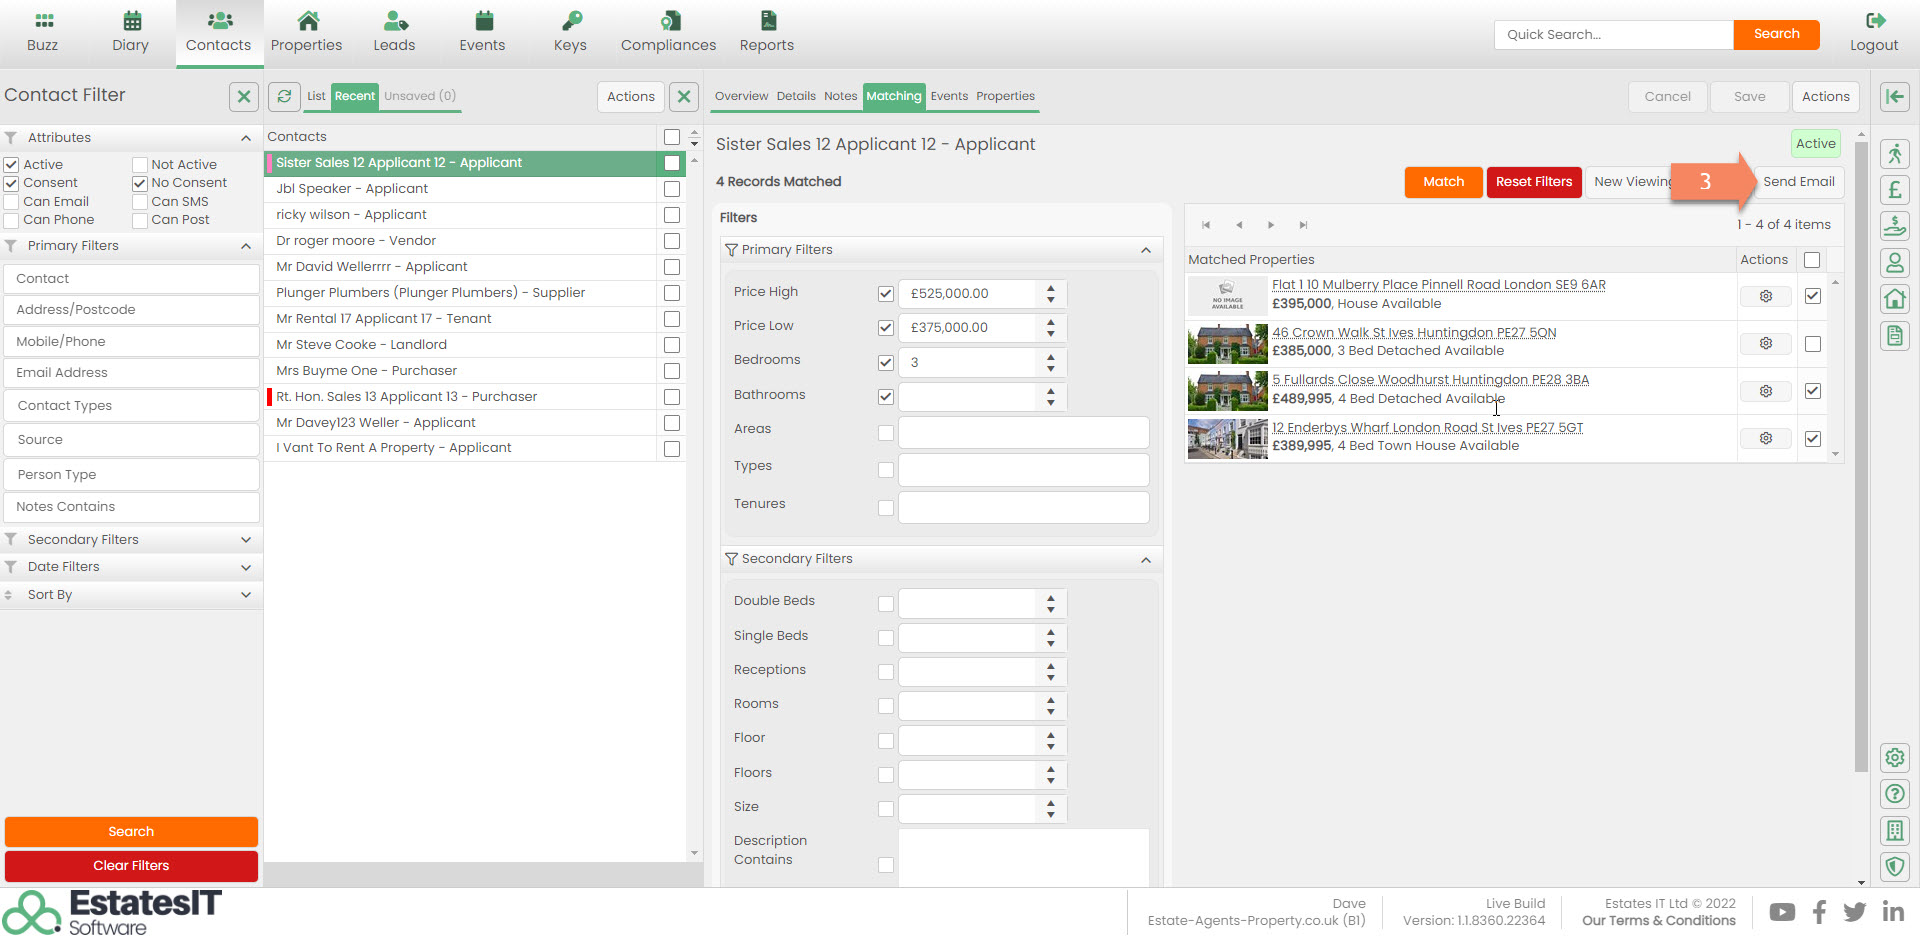Click the refresh icon beside the List tab
The image size is (1920, 937).
pos(285,96)
